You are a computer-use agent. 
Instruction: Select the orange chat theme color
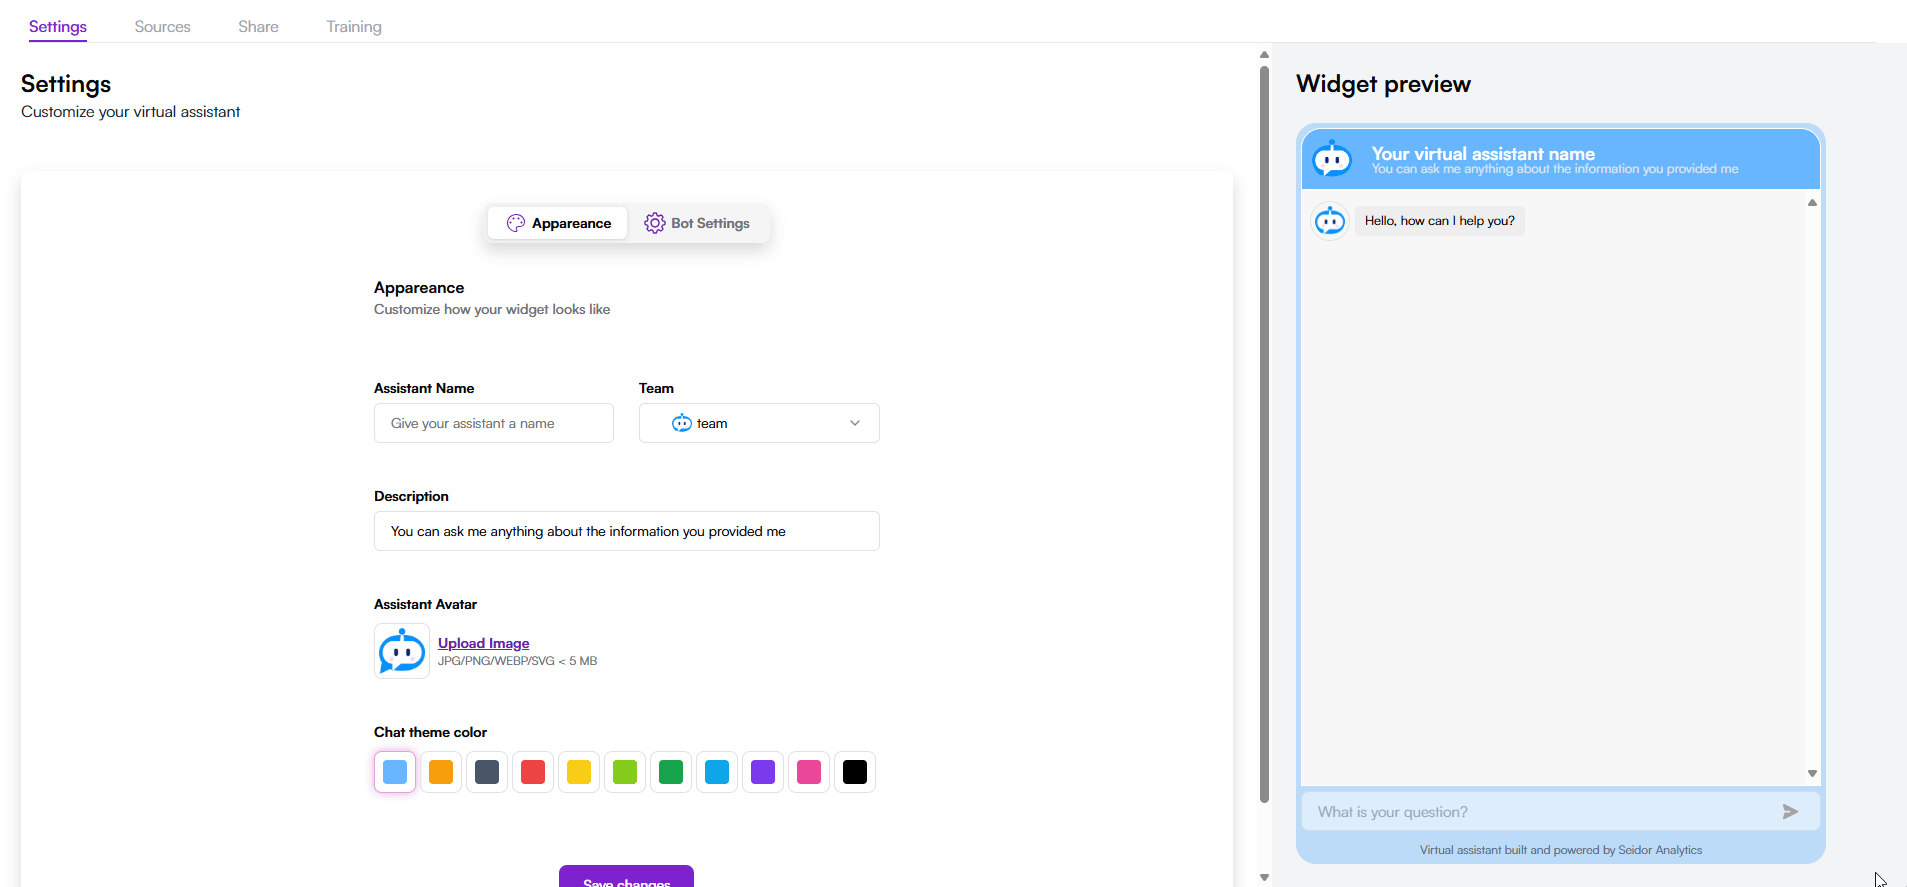click(441, 772)
